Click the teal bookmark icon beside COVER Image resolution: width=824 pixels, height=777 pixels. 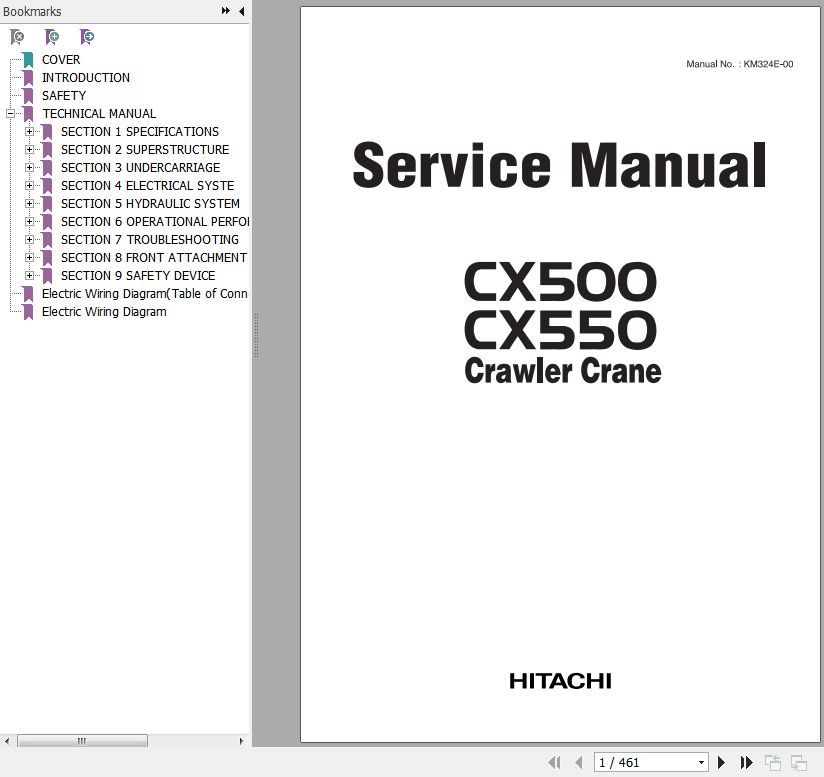point(28,59)
